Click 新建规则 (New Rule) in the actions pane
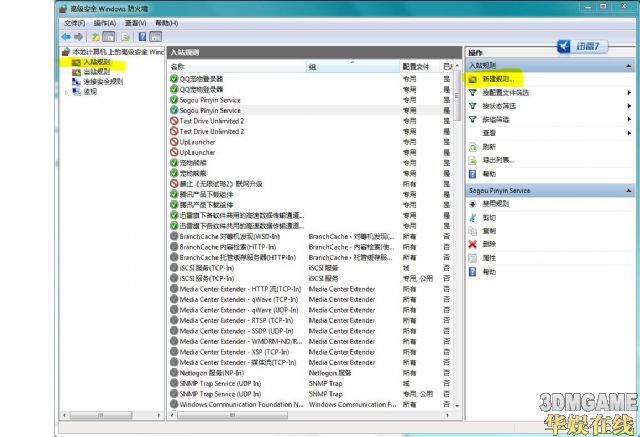This screenshot has width=640, height=437. (498, 79)
